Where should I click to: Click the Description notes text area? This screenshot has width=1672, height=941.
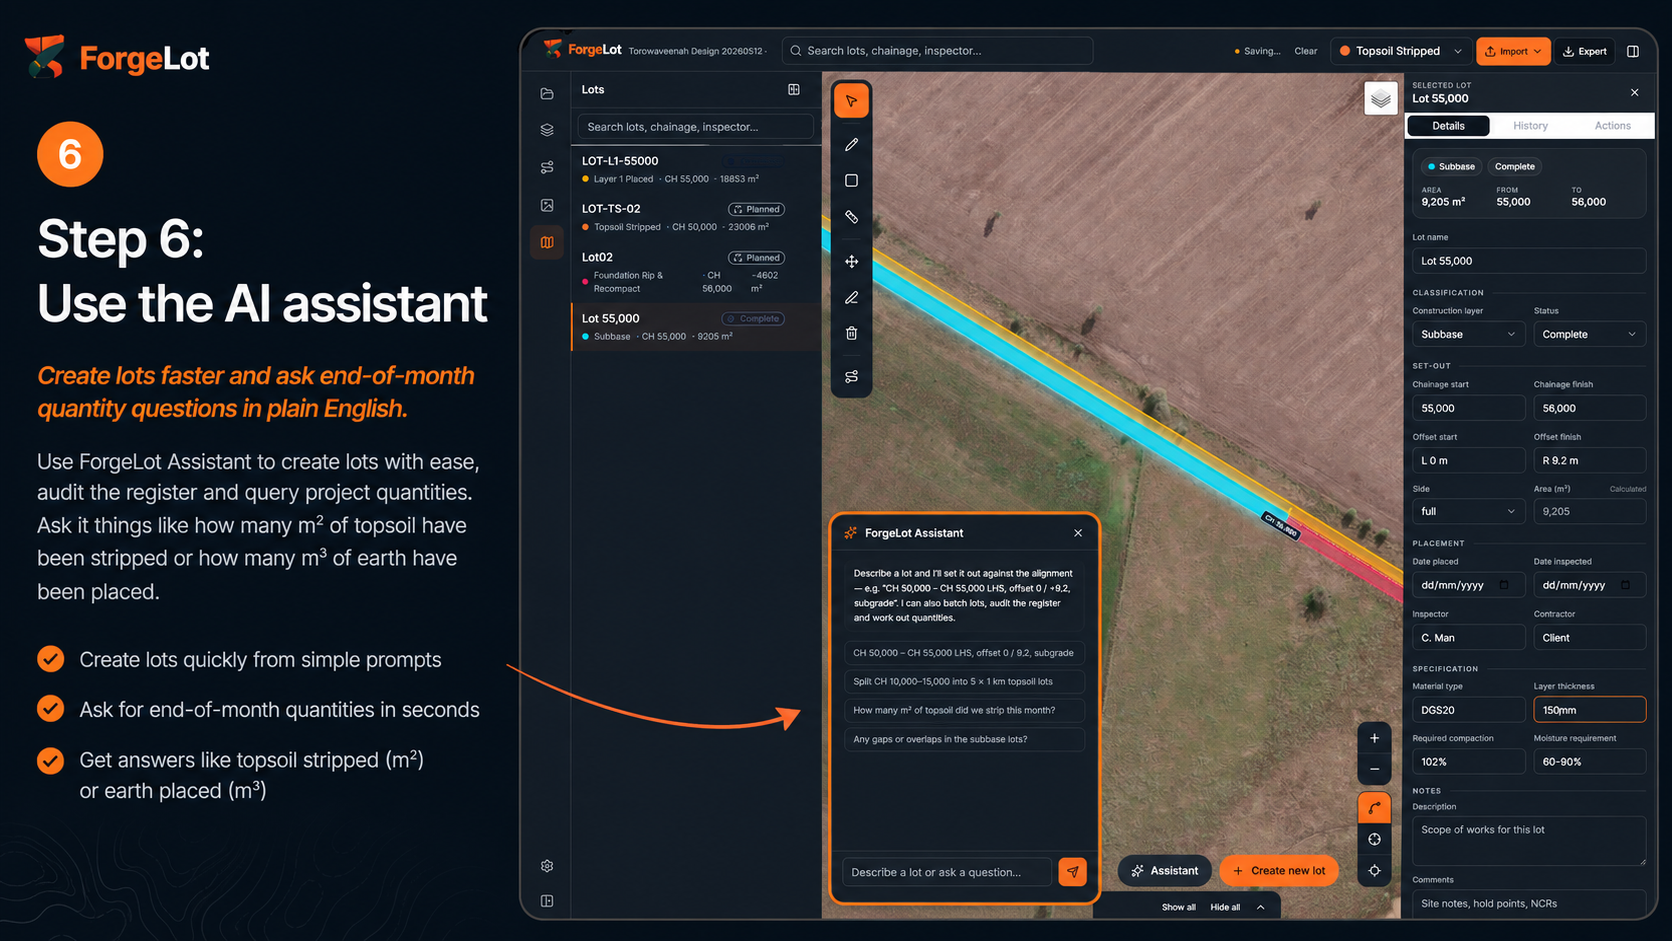[x=1528, y=841]
